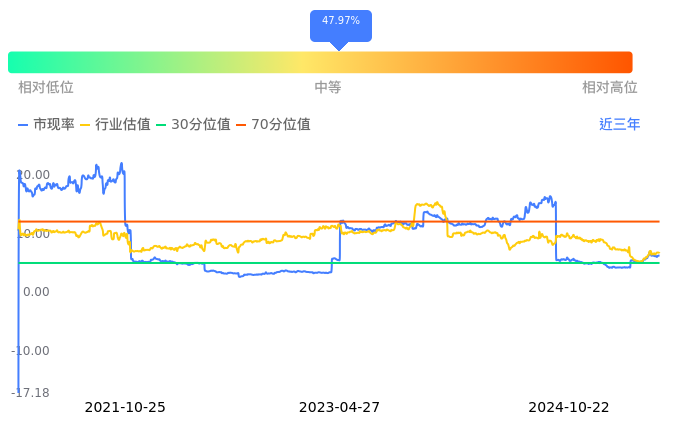Select the 2021-10-25 date axis label

125,408
